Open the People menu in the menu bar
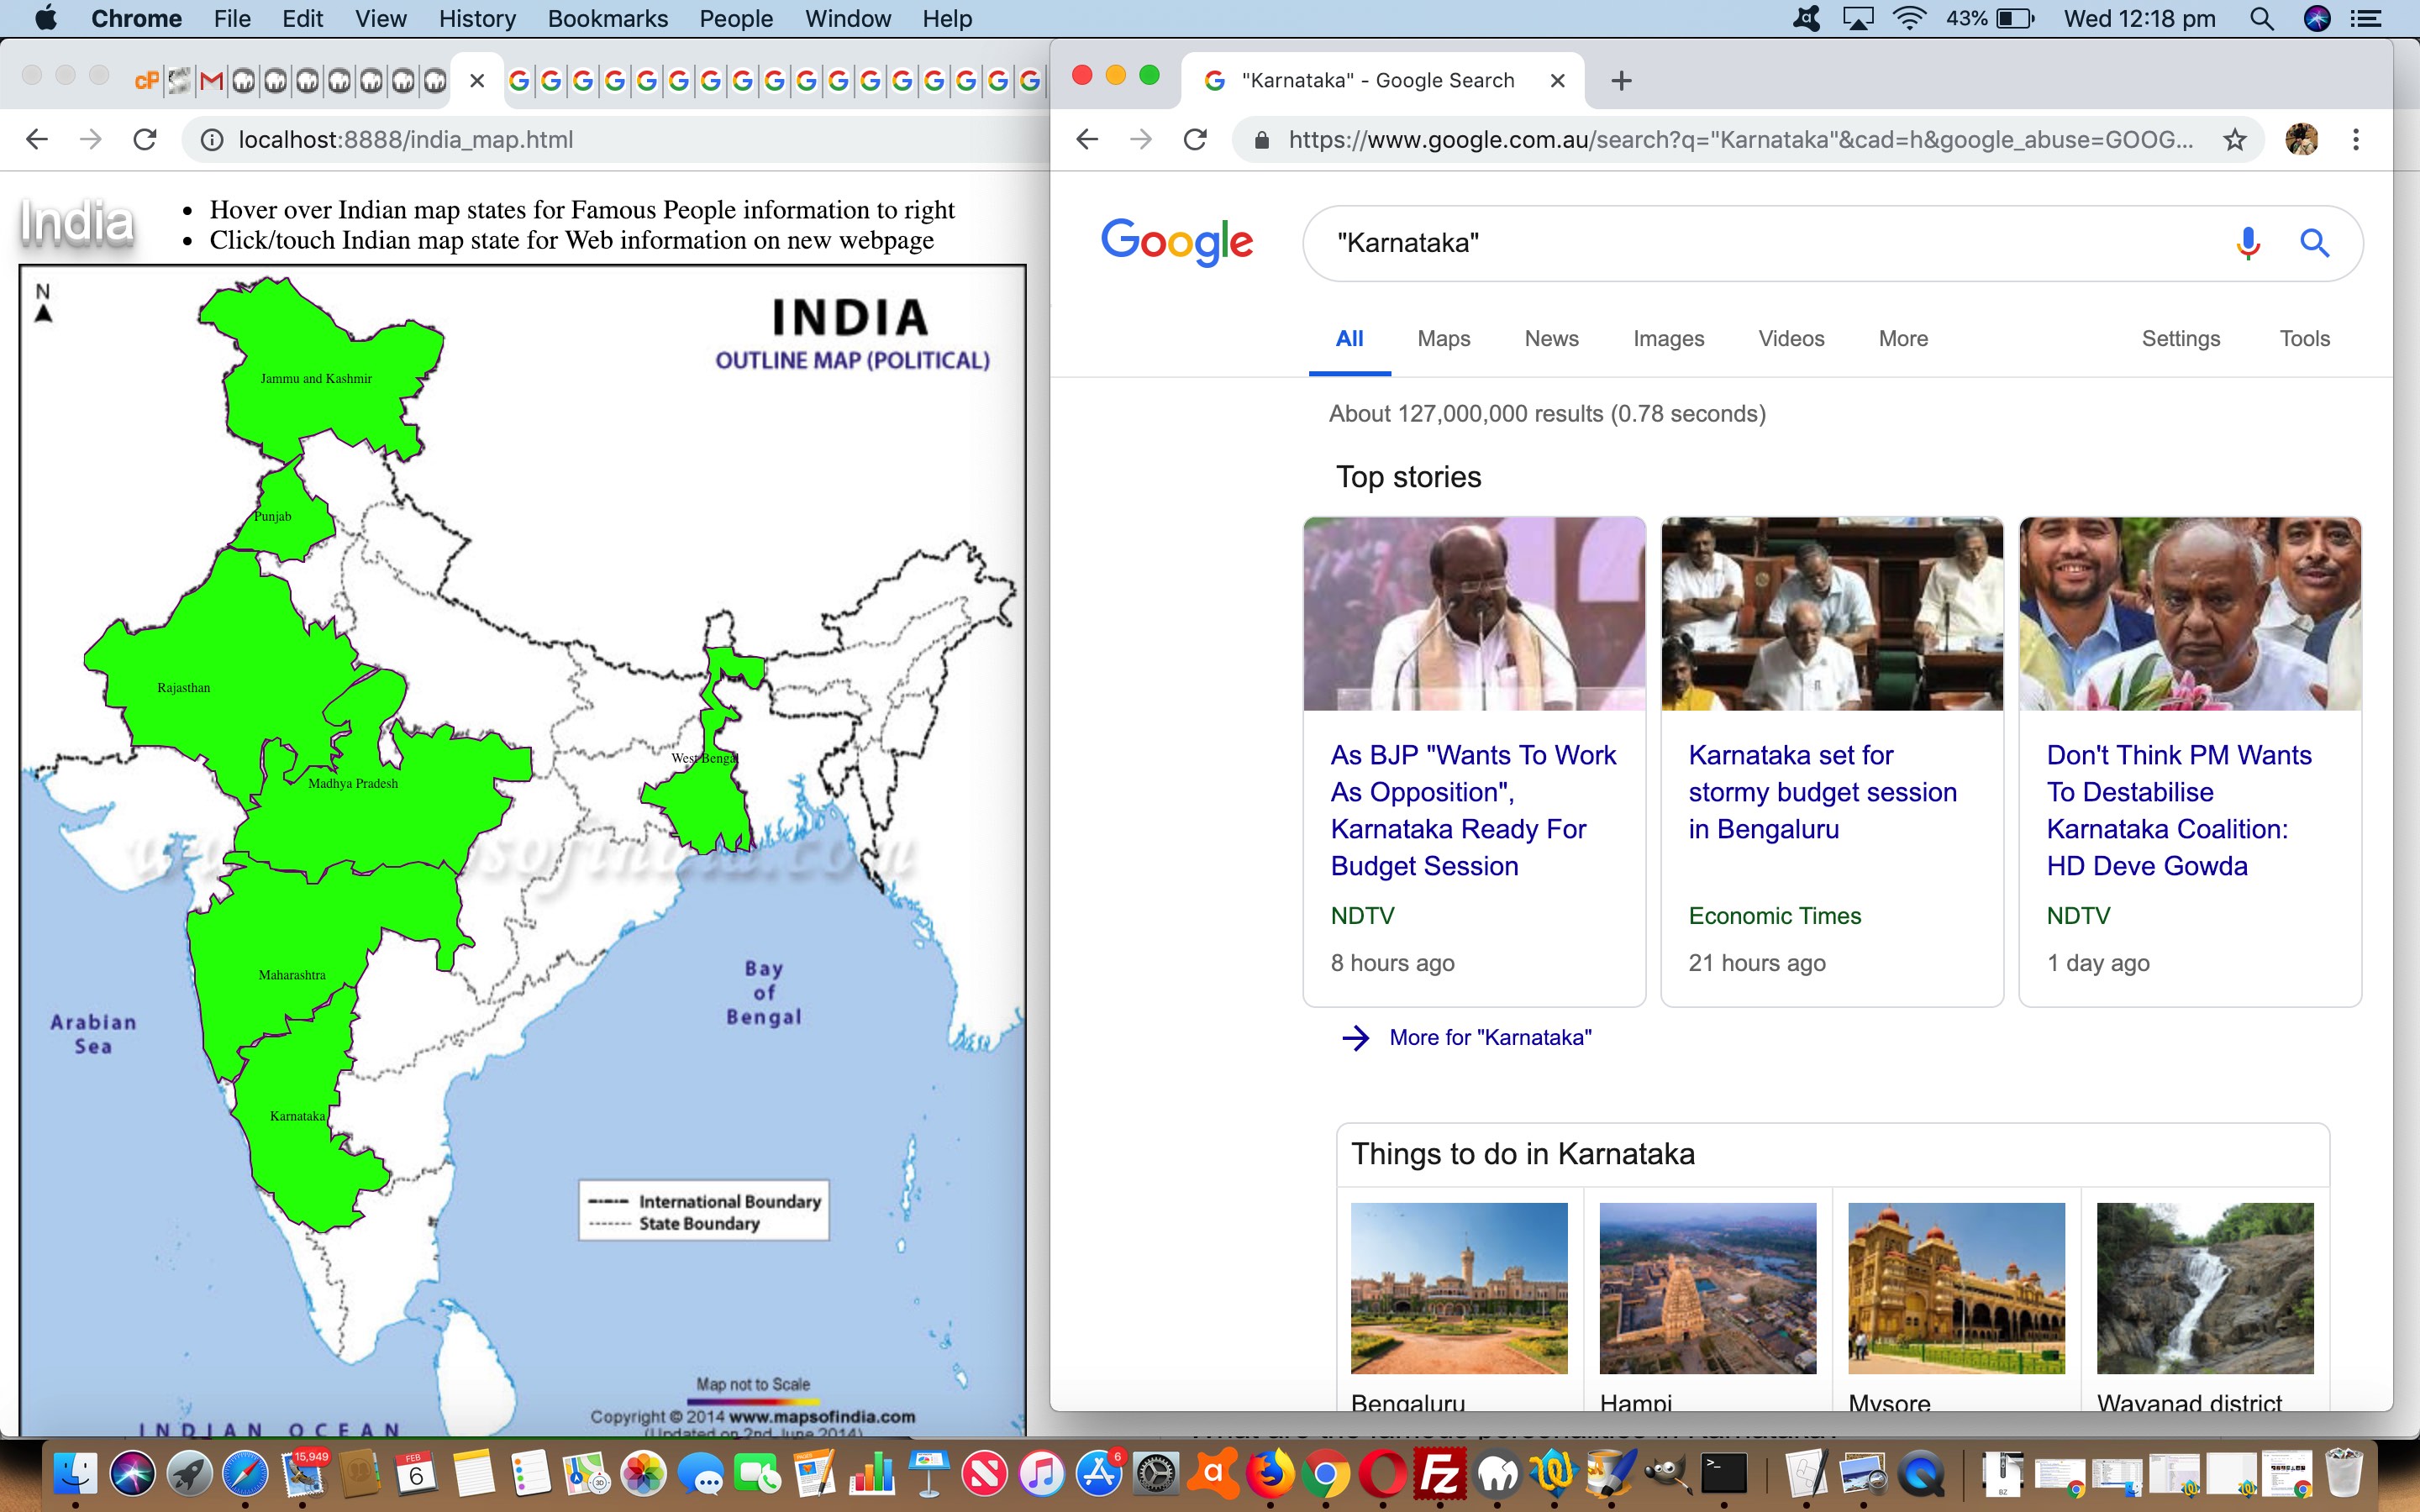 736,19
